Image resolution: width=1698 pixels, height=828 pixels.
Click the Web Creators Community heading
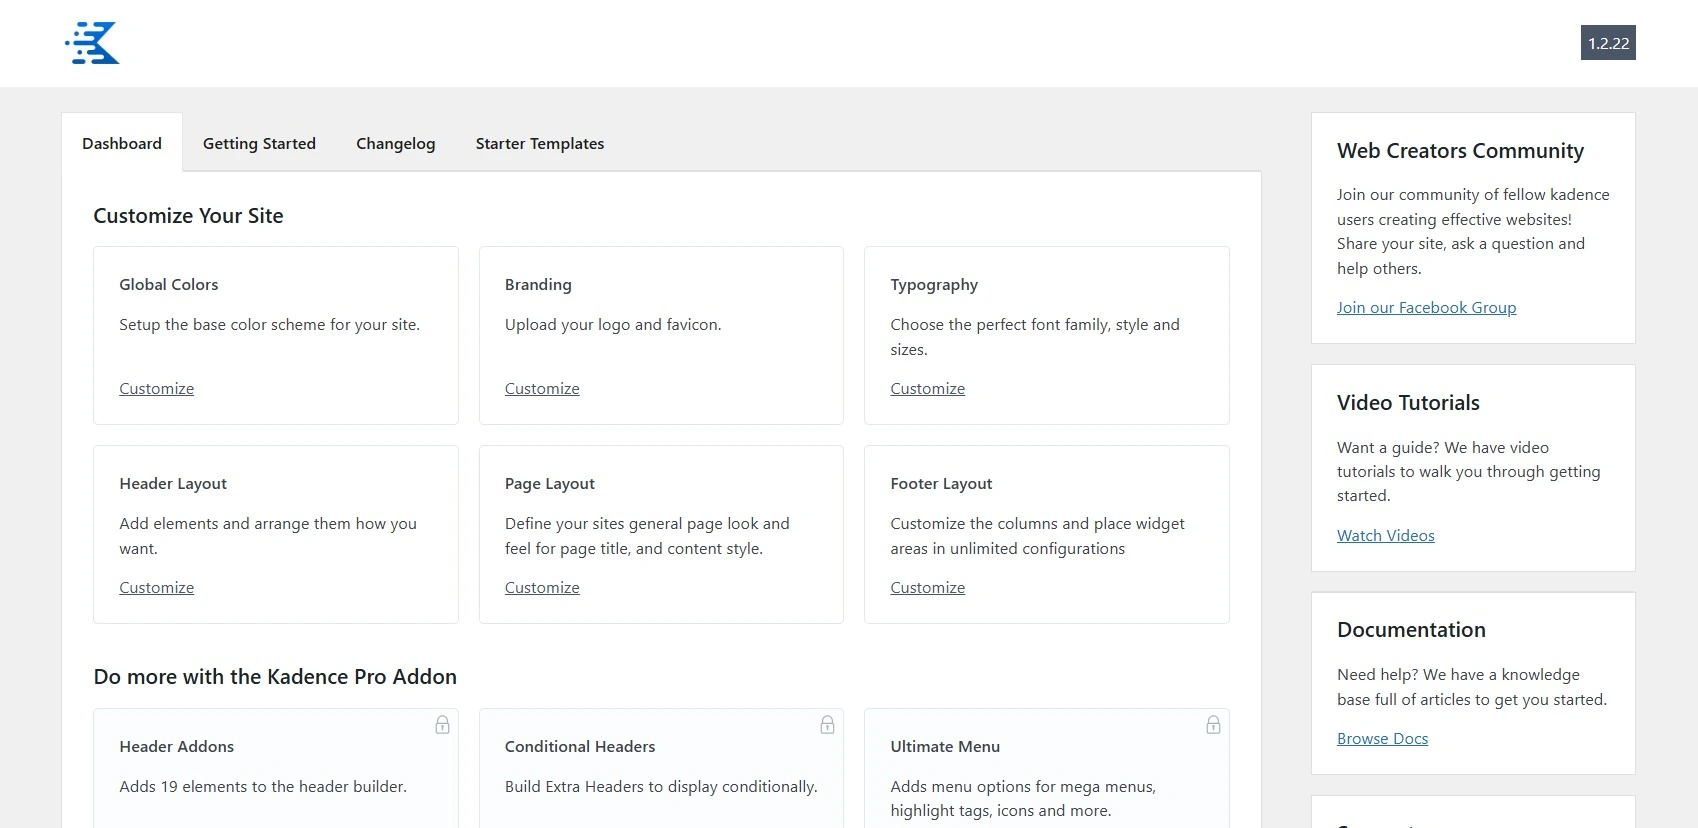(x=1460, y=151)
